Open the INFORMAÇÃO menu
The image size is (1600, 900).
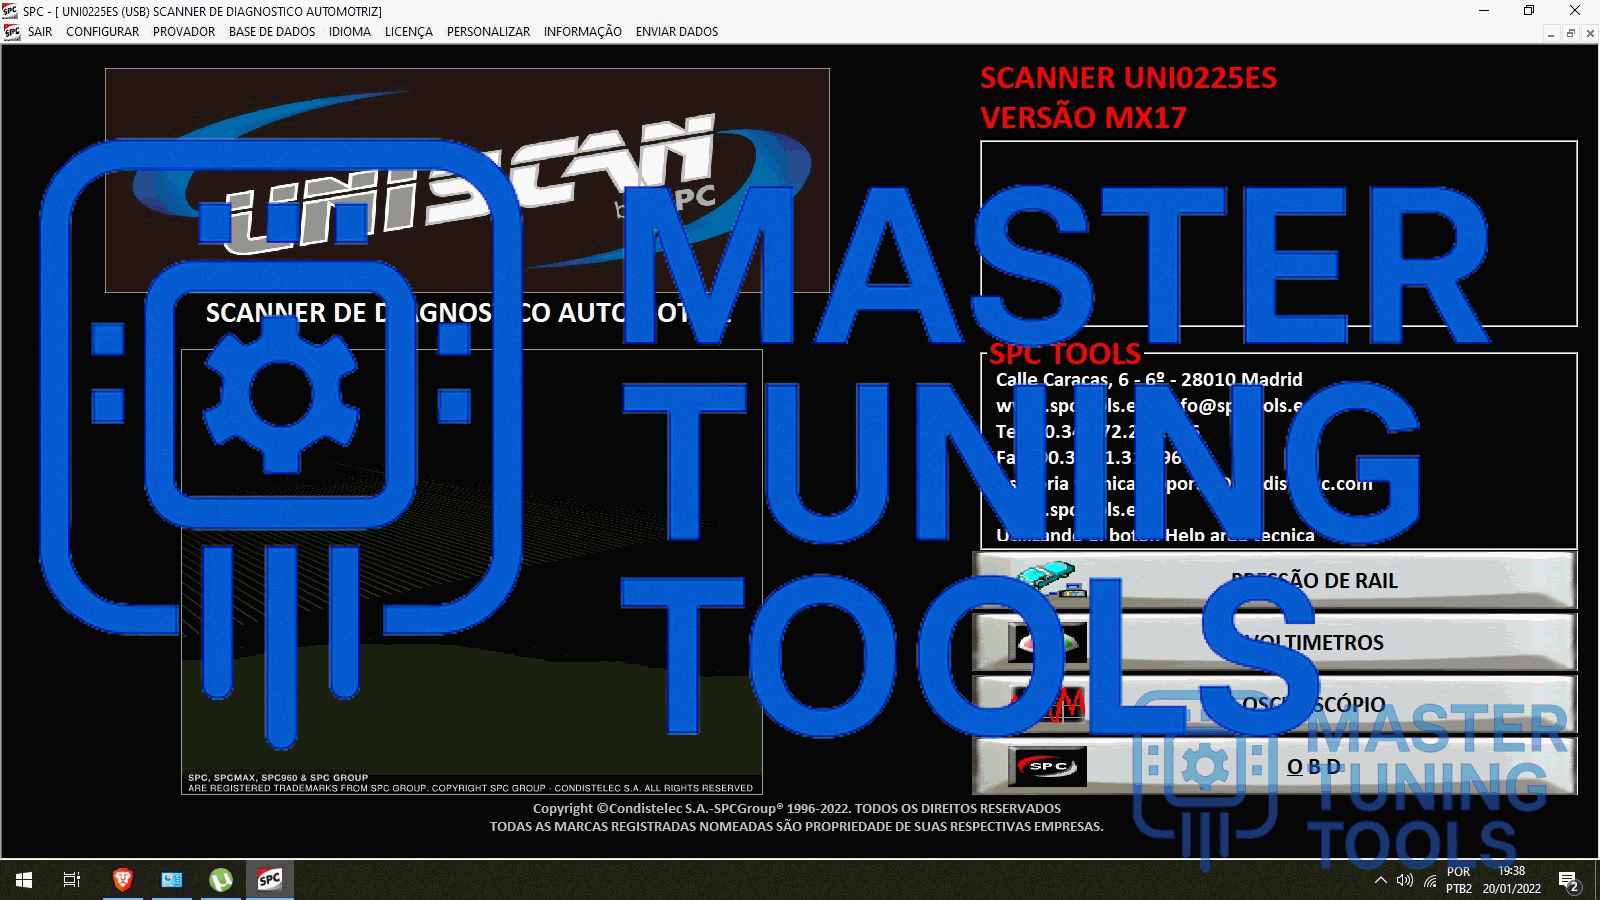click(583, 32)
